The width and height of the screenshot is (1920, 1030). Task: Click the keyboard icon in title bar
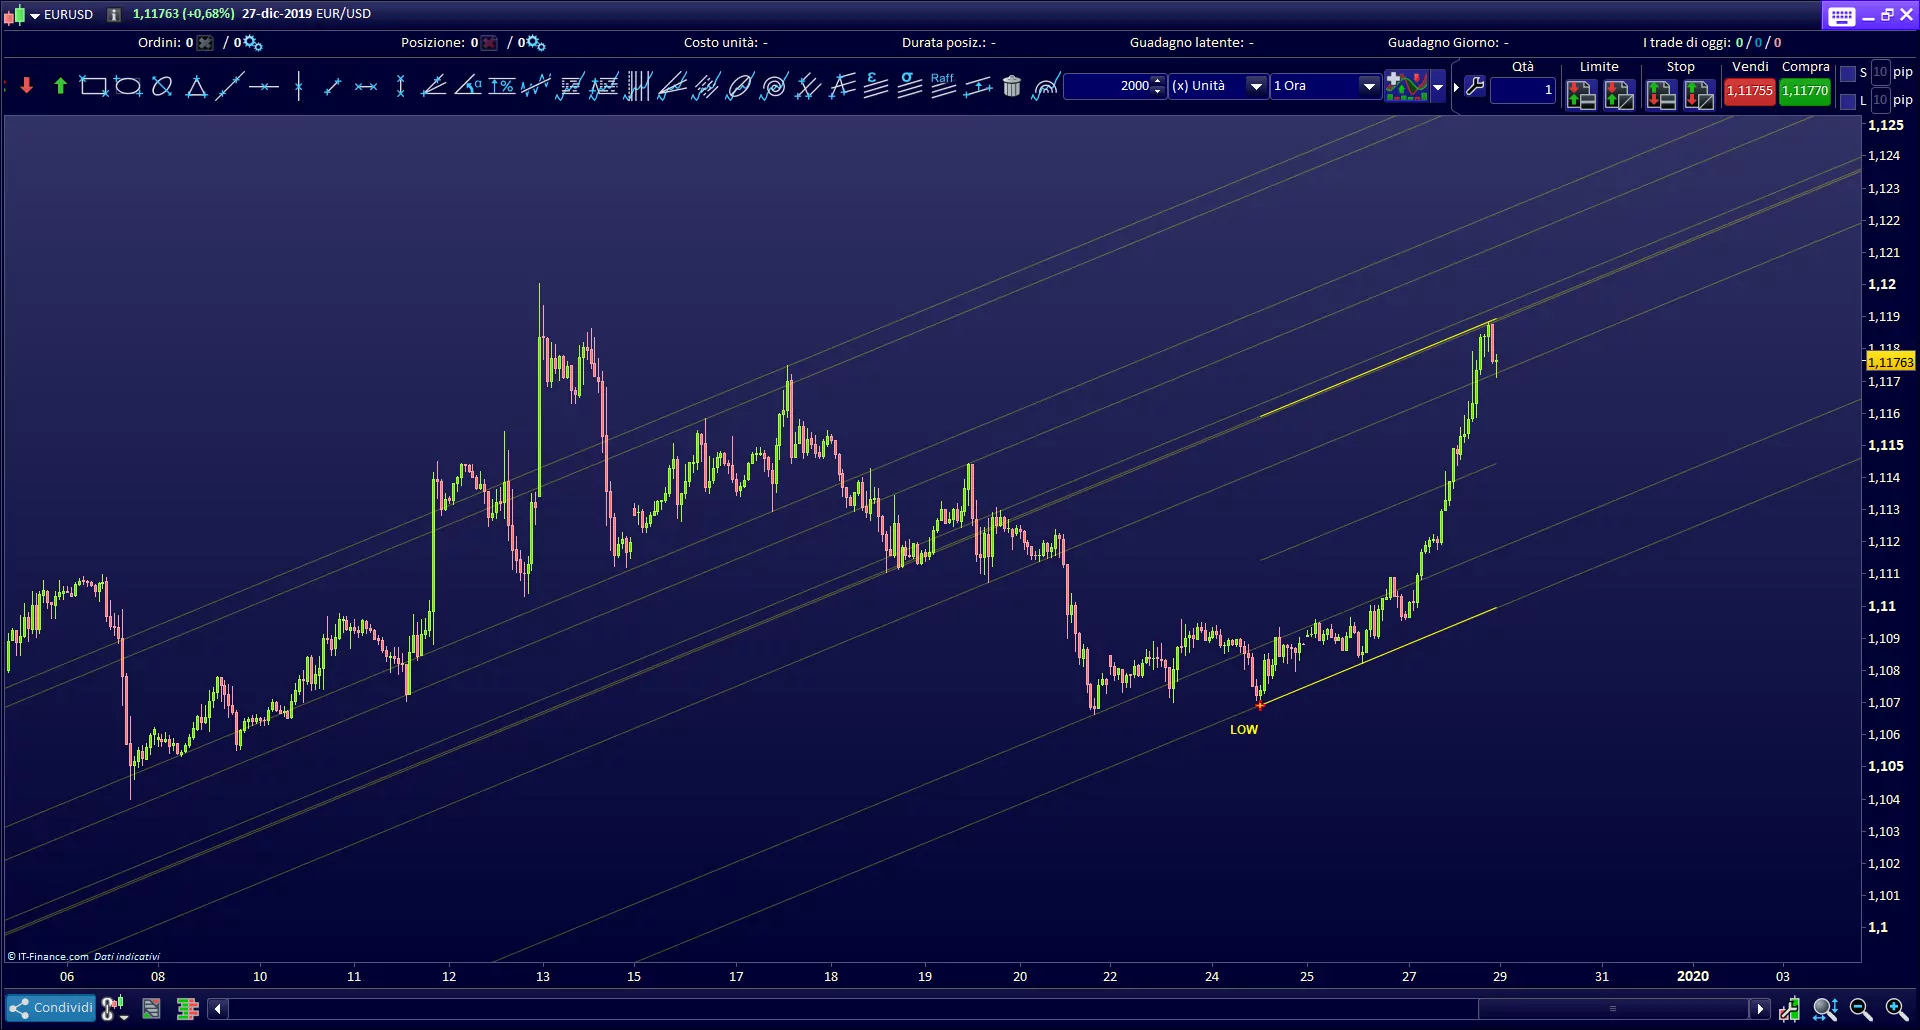1842,16
